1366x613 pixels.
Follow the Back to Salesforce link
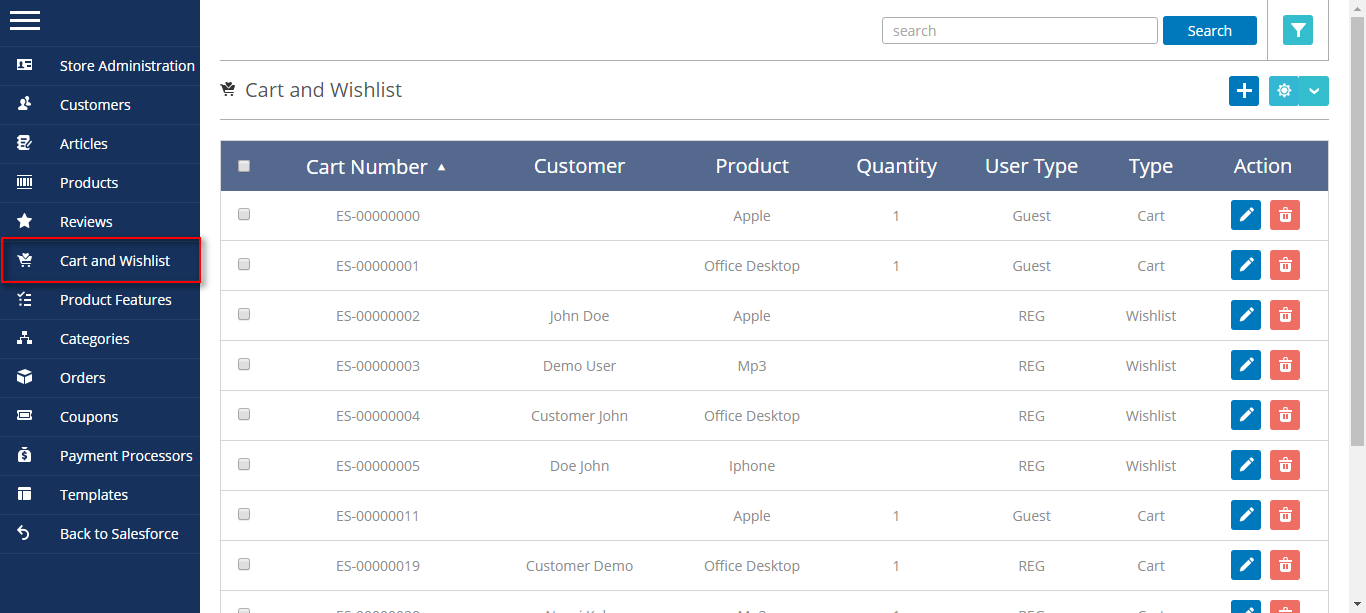[118, 534]
